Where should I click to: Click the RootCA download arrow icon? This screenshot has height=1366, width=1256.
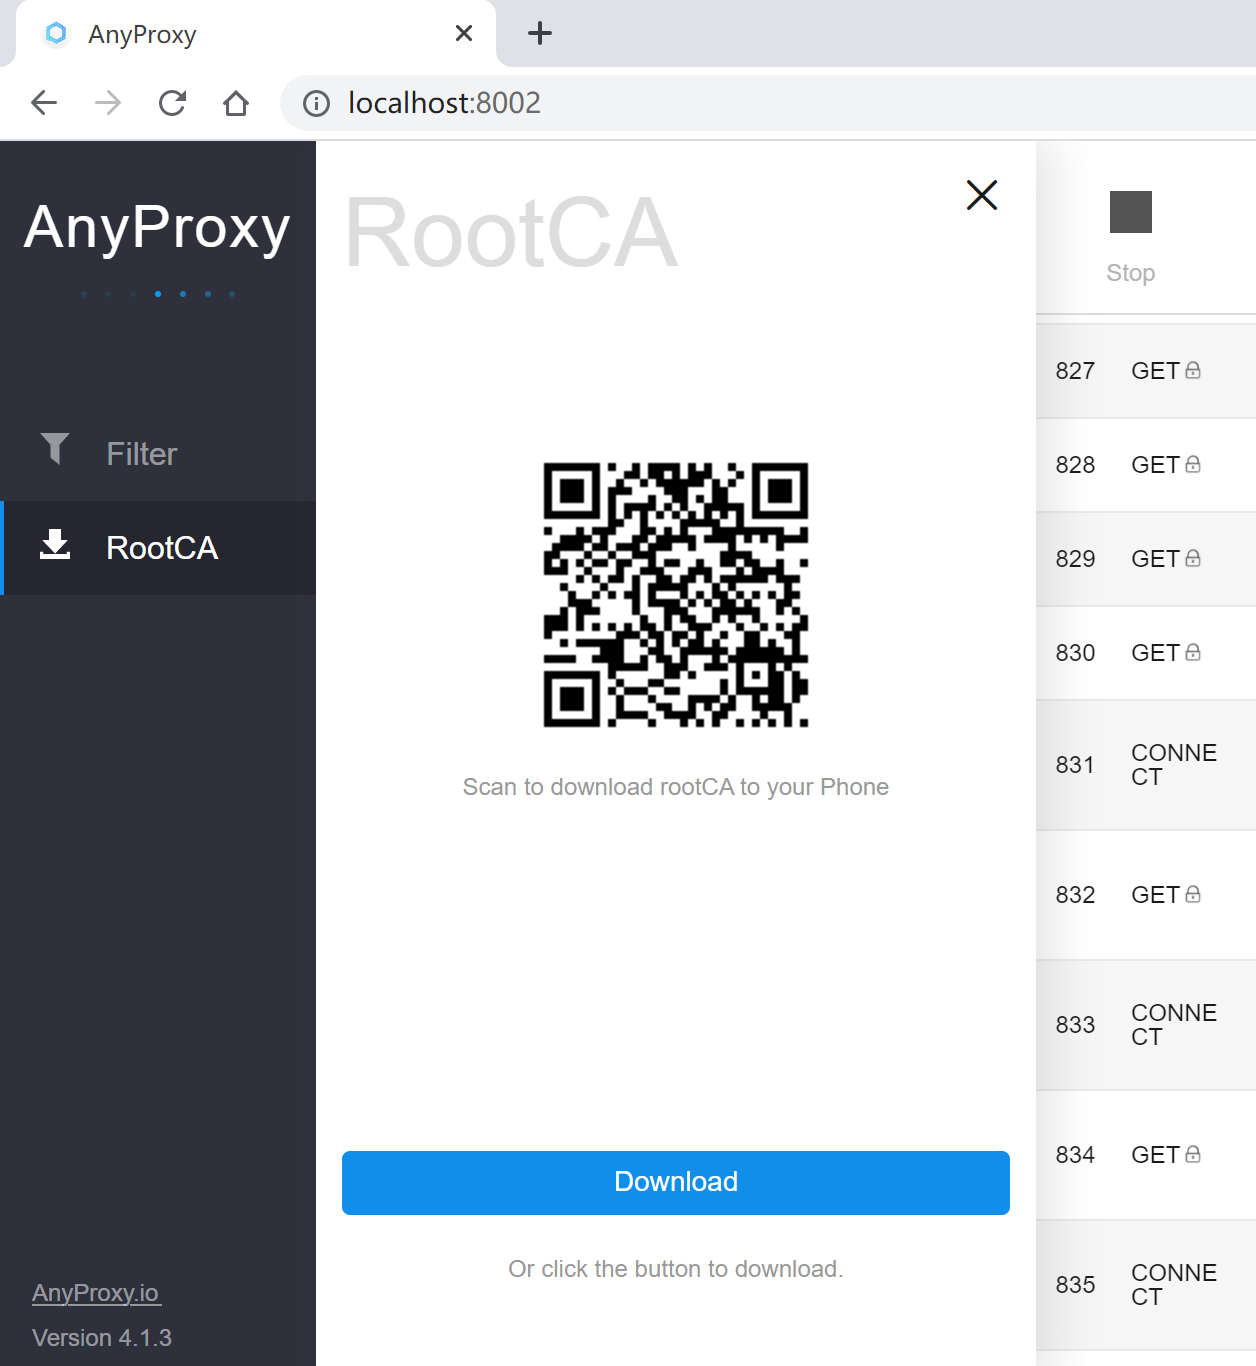55,544
